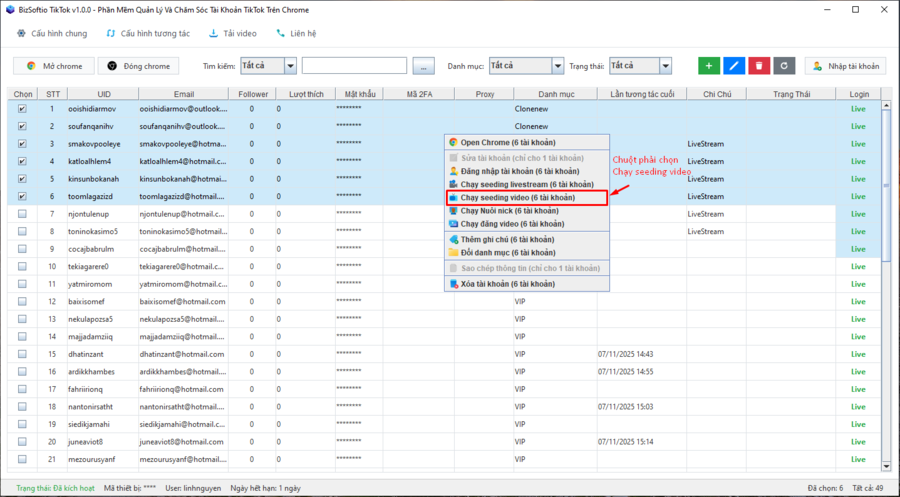Check the checkbox for row 7 njontulenup

22,214
